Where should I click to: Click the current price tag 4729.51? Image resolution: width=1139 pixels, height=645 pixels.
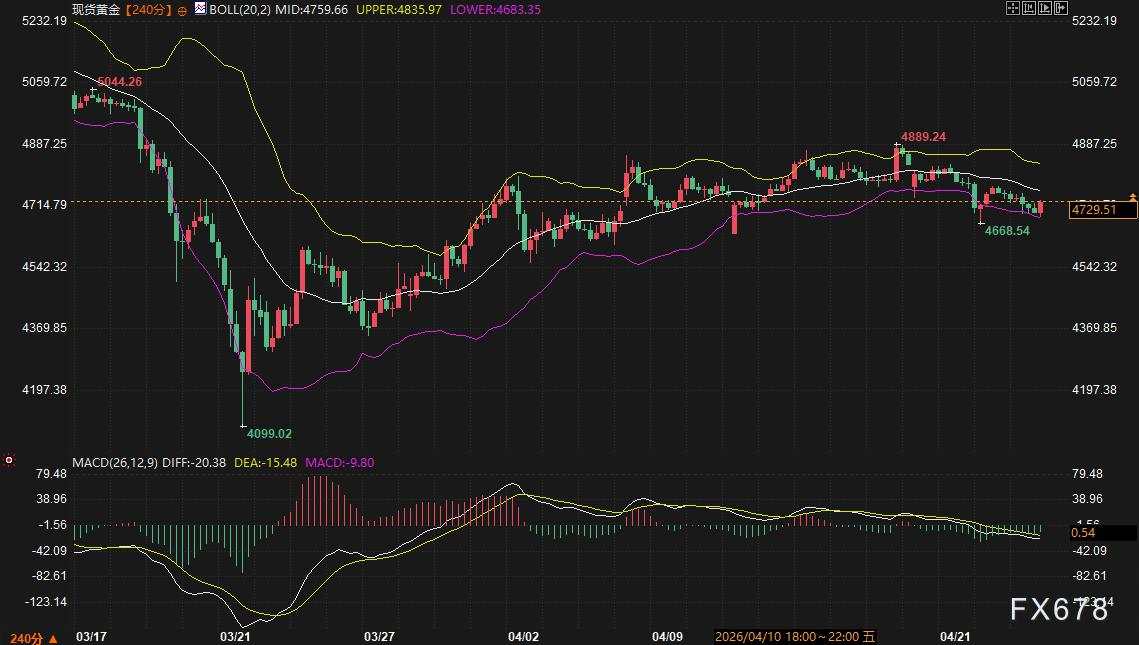click(1103, 210)
